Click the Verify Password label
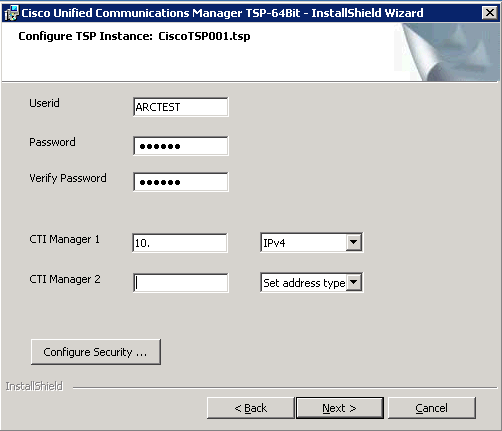Screen dimensions: 502x431 68,178
